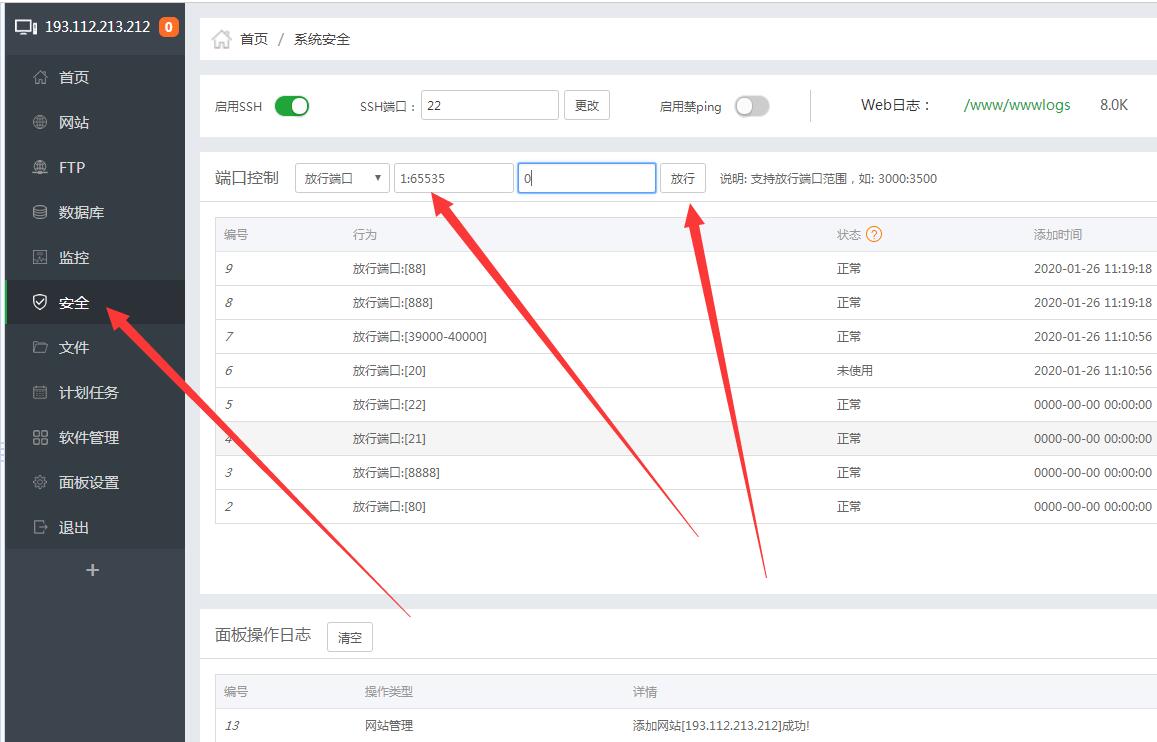Open 软件管理 in the sidebar menu

click(88, 438)
